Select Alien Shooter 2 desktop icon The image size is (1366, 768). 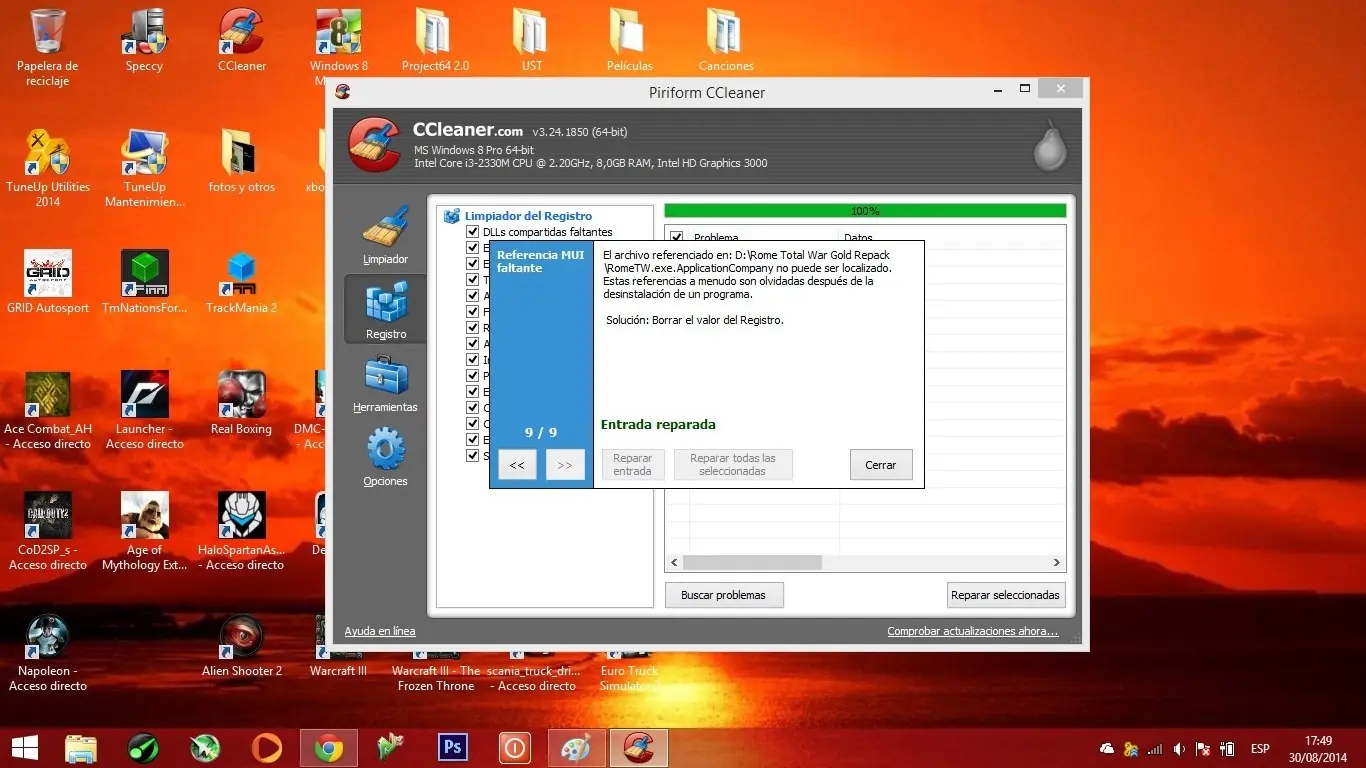tap(242, 645)
